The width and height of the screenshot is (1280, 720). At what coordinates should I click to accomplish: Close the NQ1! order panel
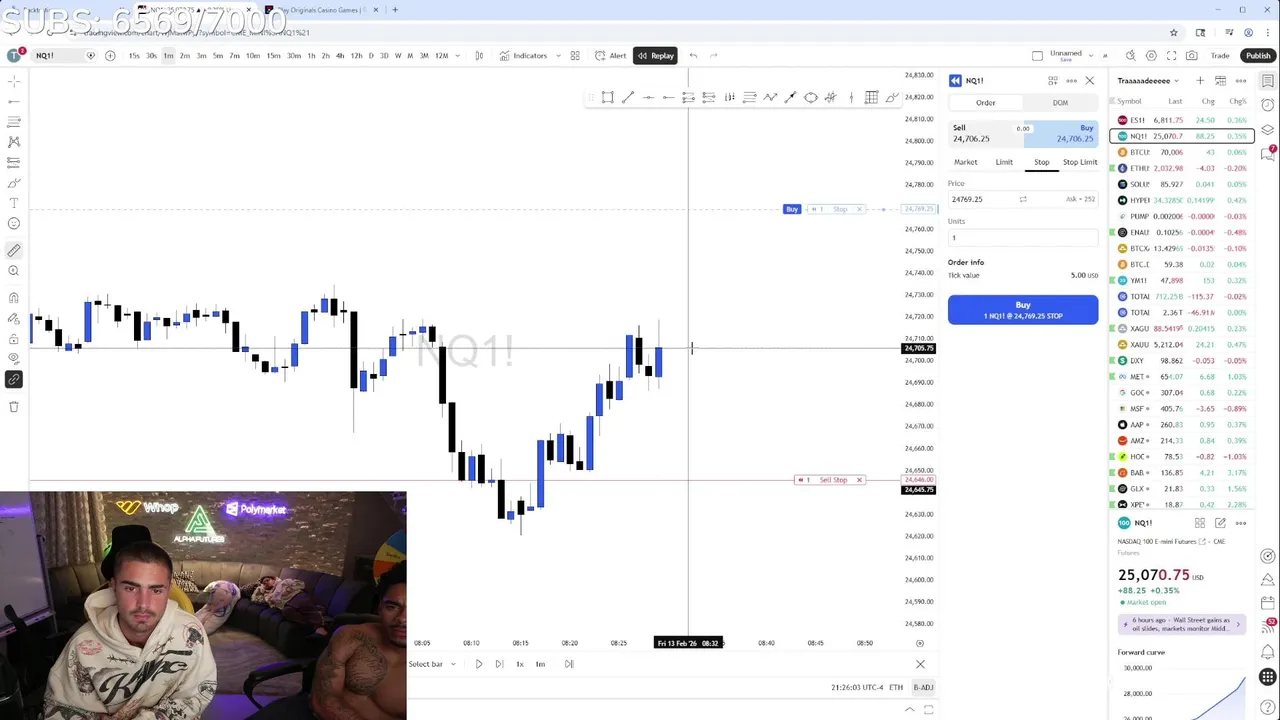point(1090,81)
